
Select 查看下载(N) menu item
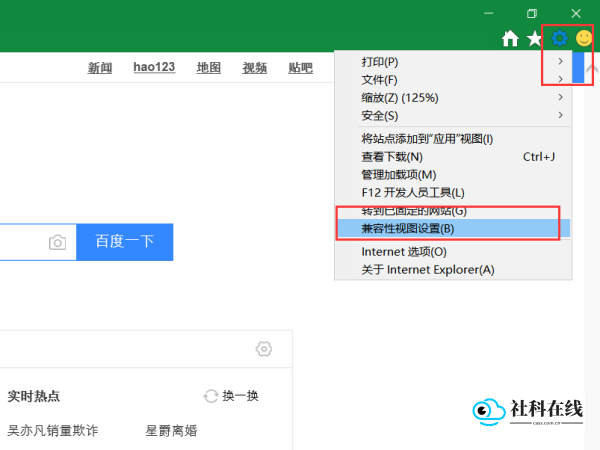453,157
